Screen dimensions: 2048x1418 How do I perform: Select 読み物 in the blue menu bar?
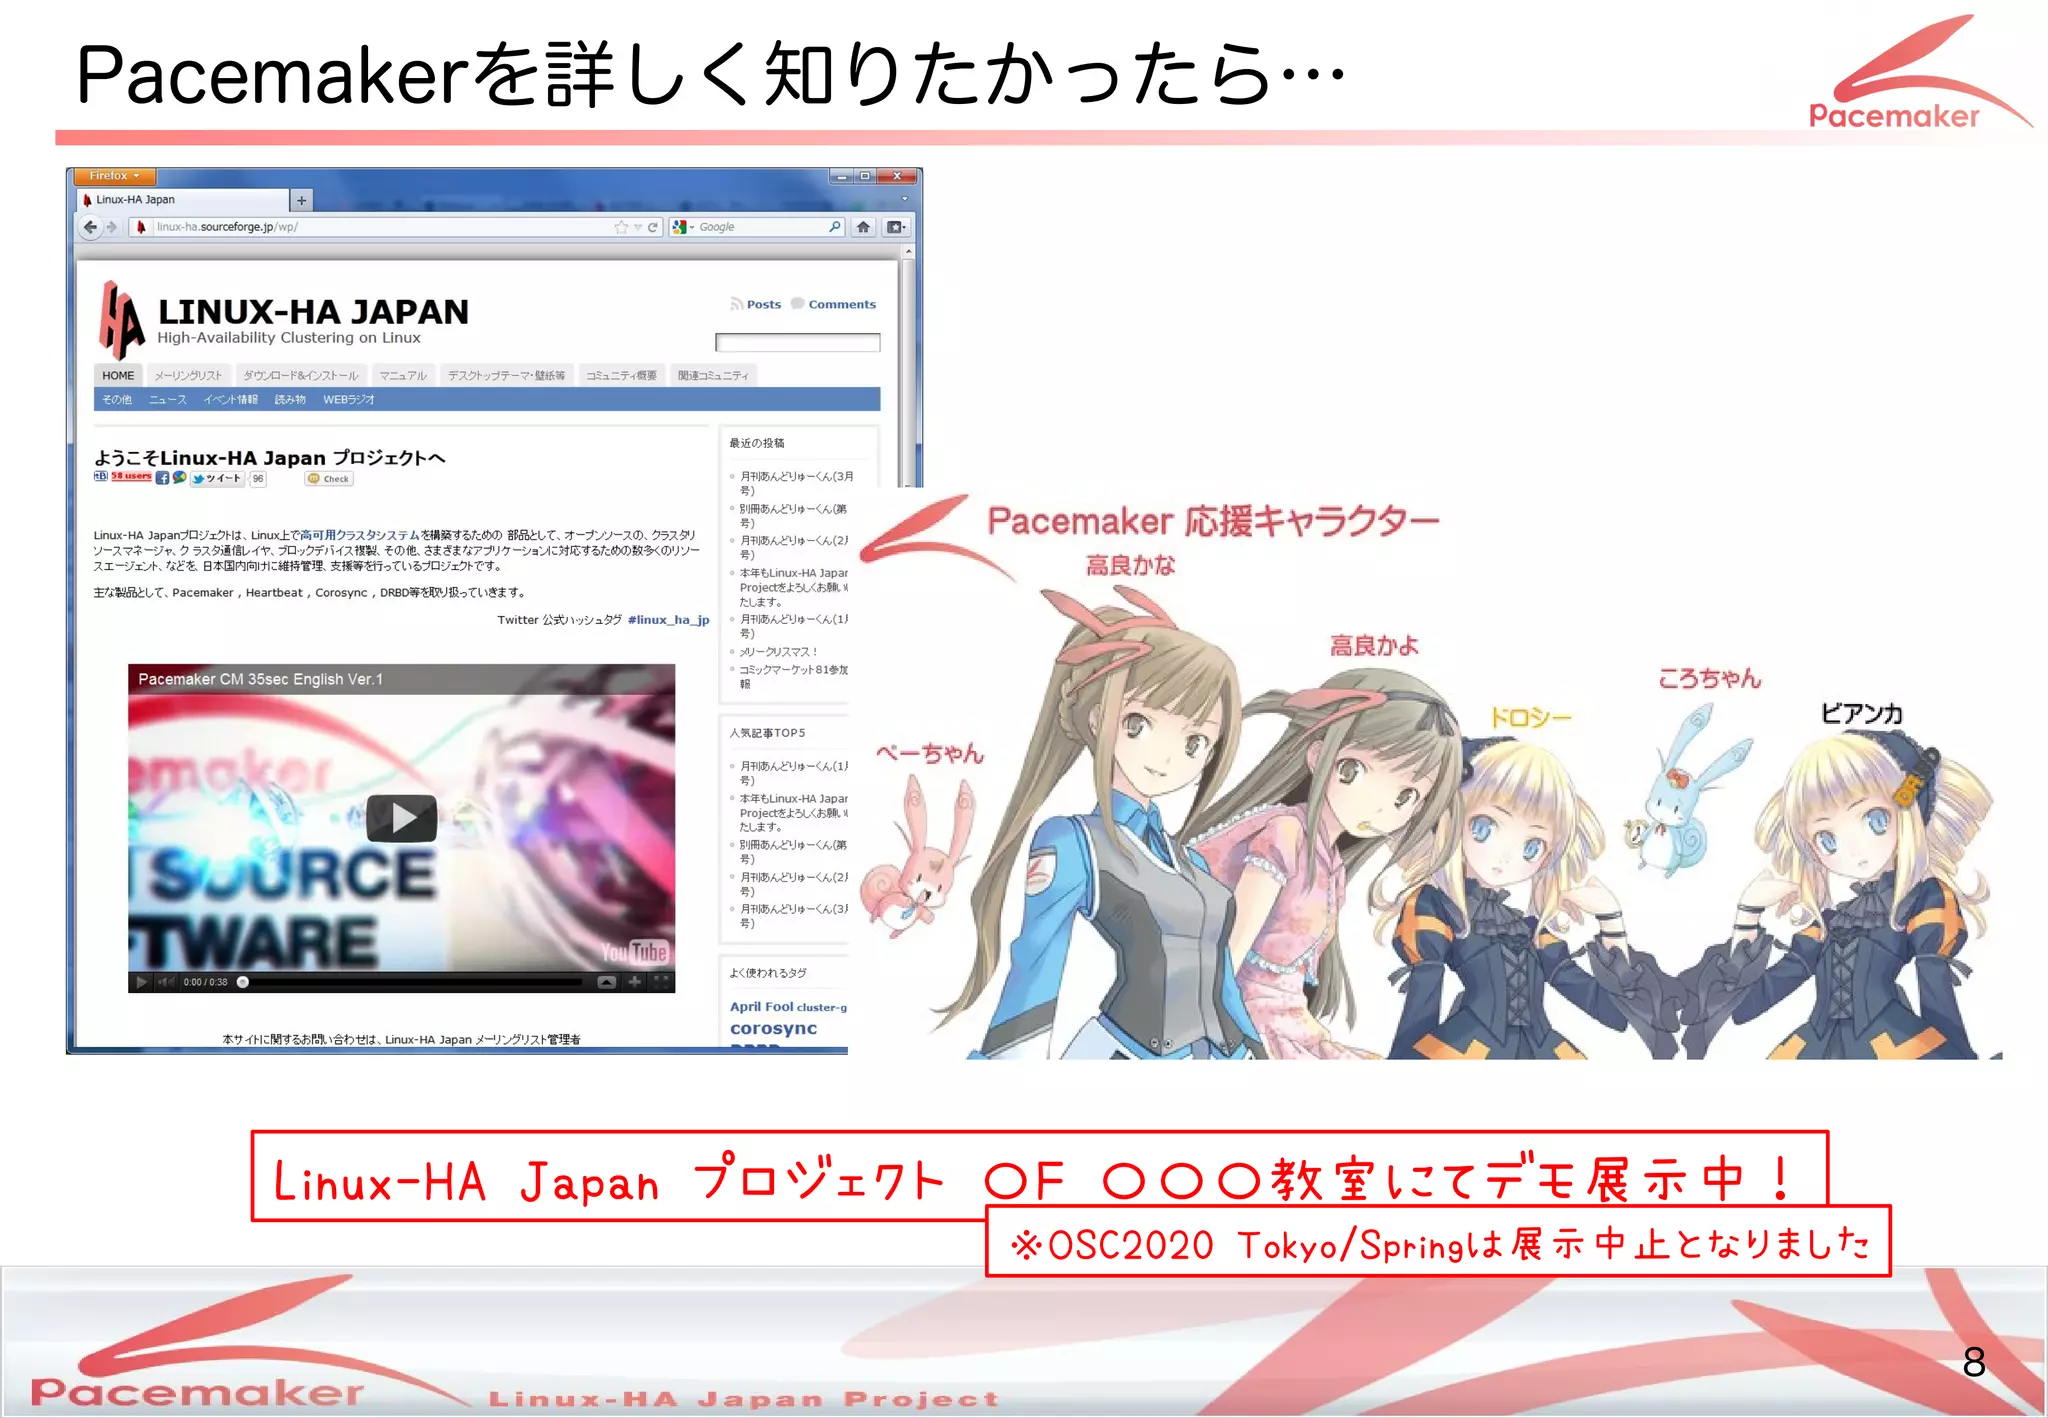[290, 399]
